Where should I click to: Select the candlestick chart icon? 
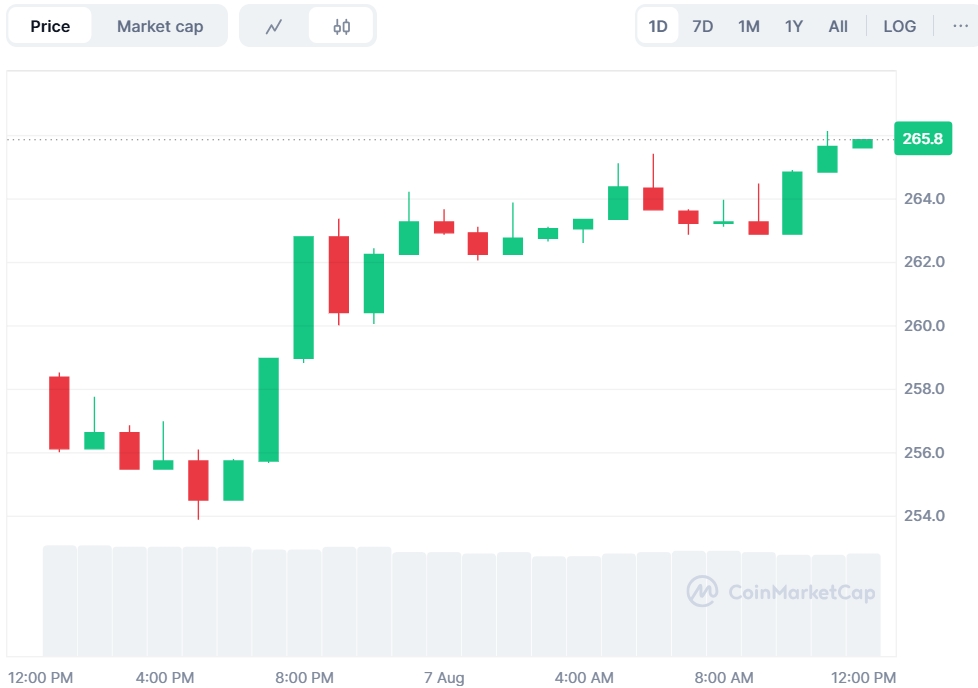(341, 27)
